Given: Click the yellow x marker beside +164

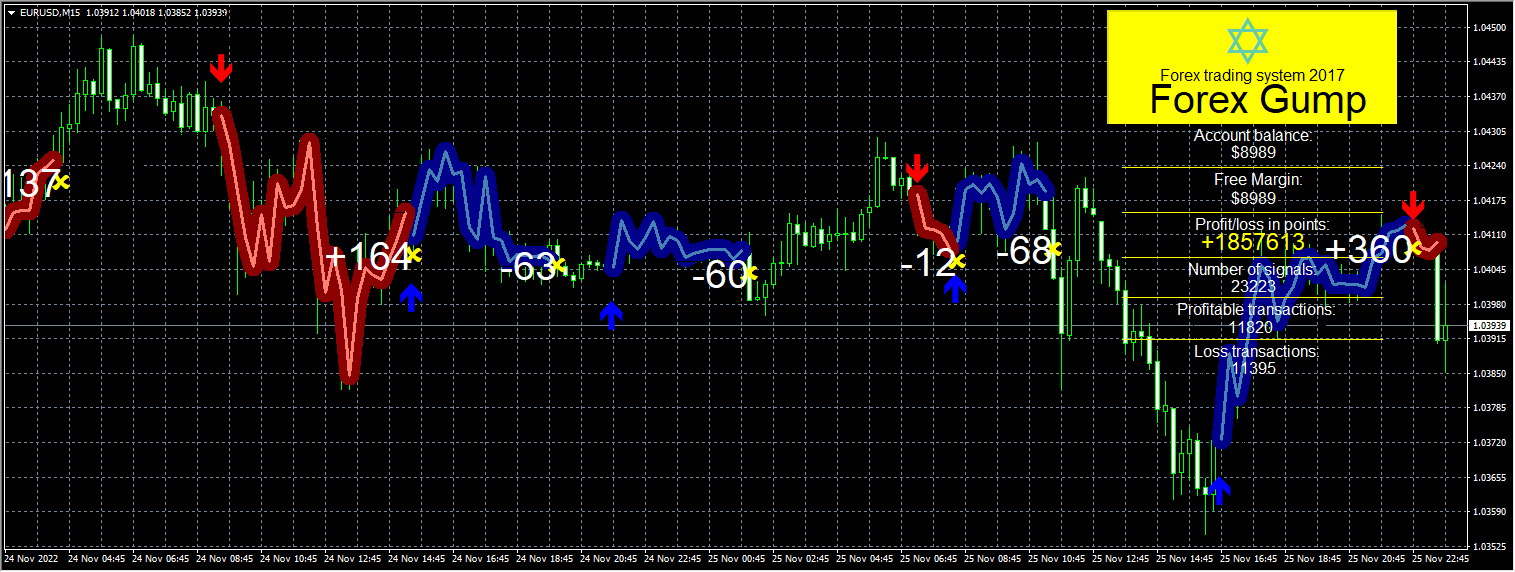Looking at the screenshot, I should (414, 254).
